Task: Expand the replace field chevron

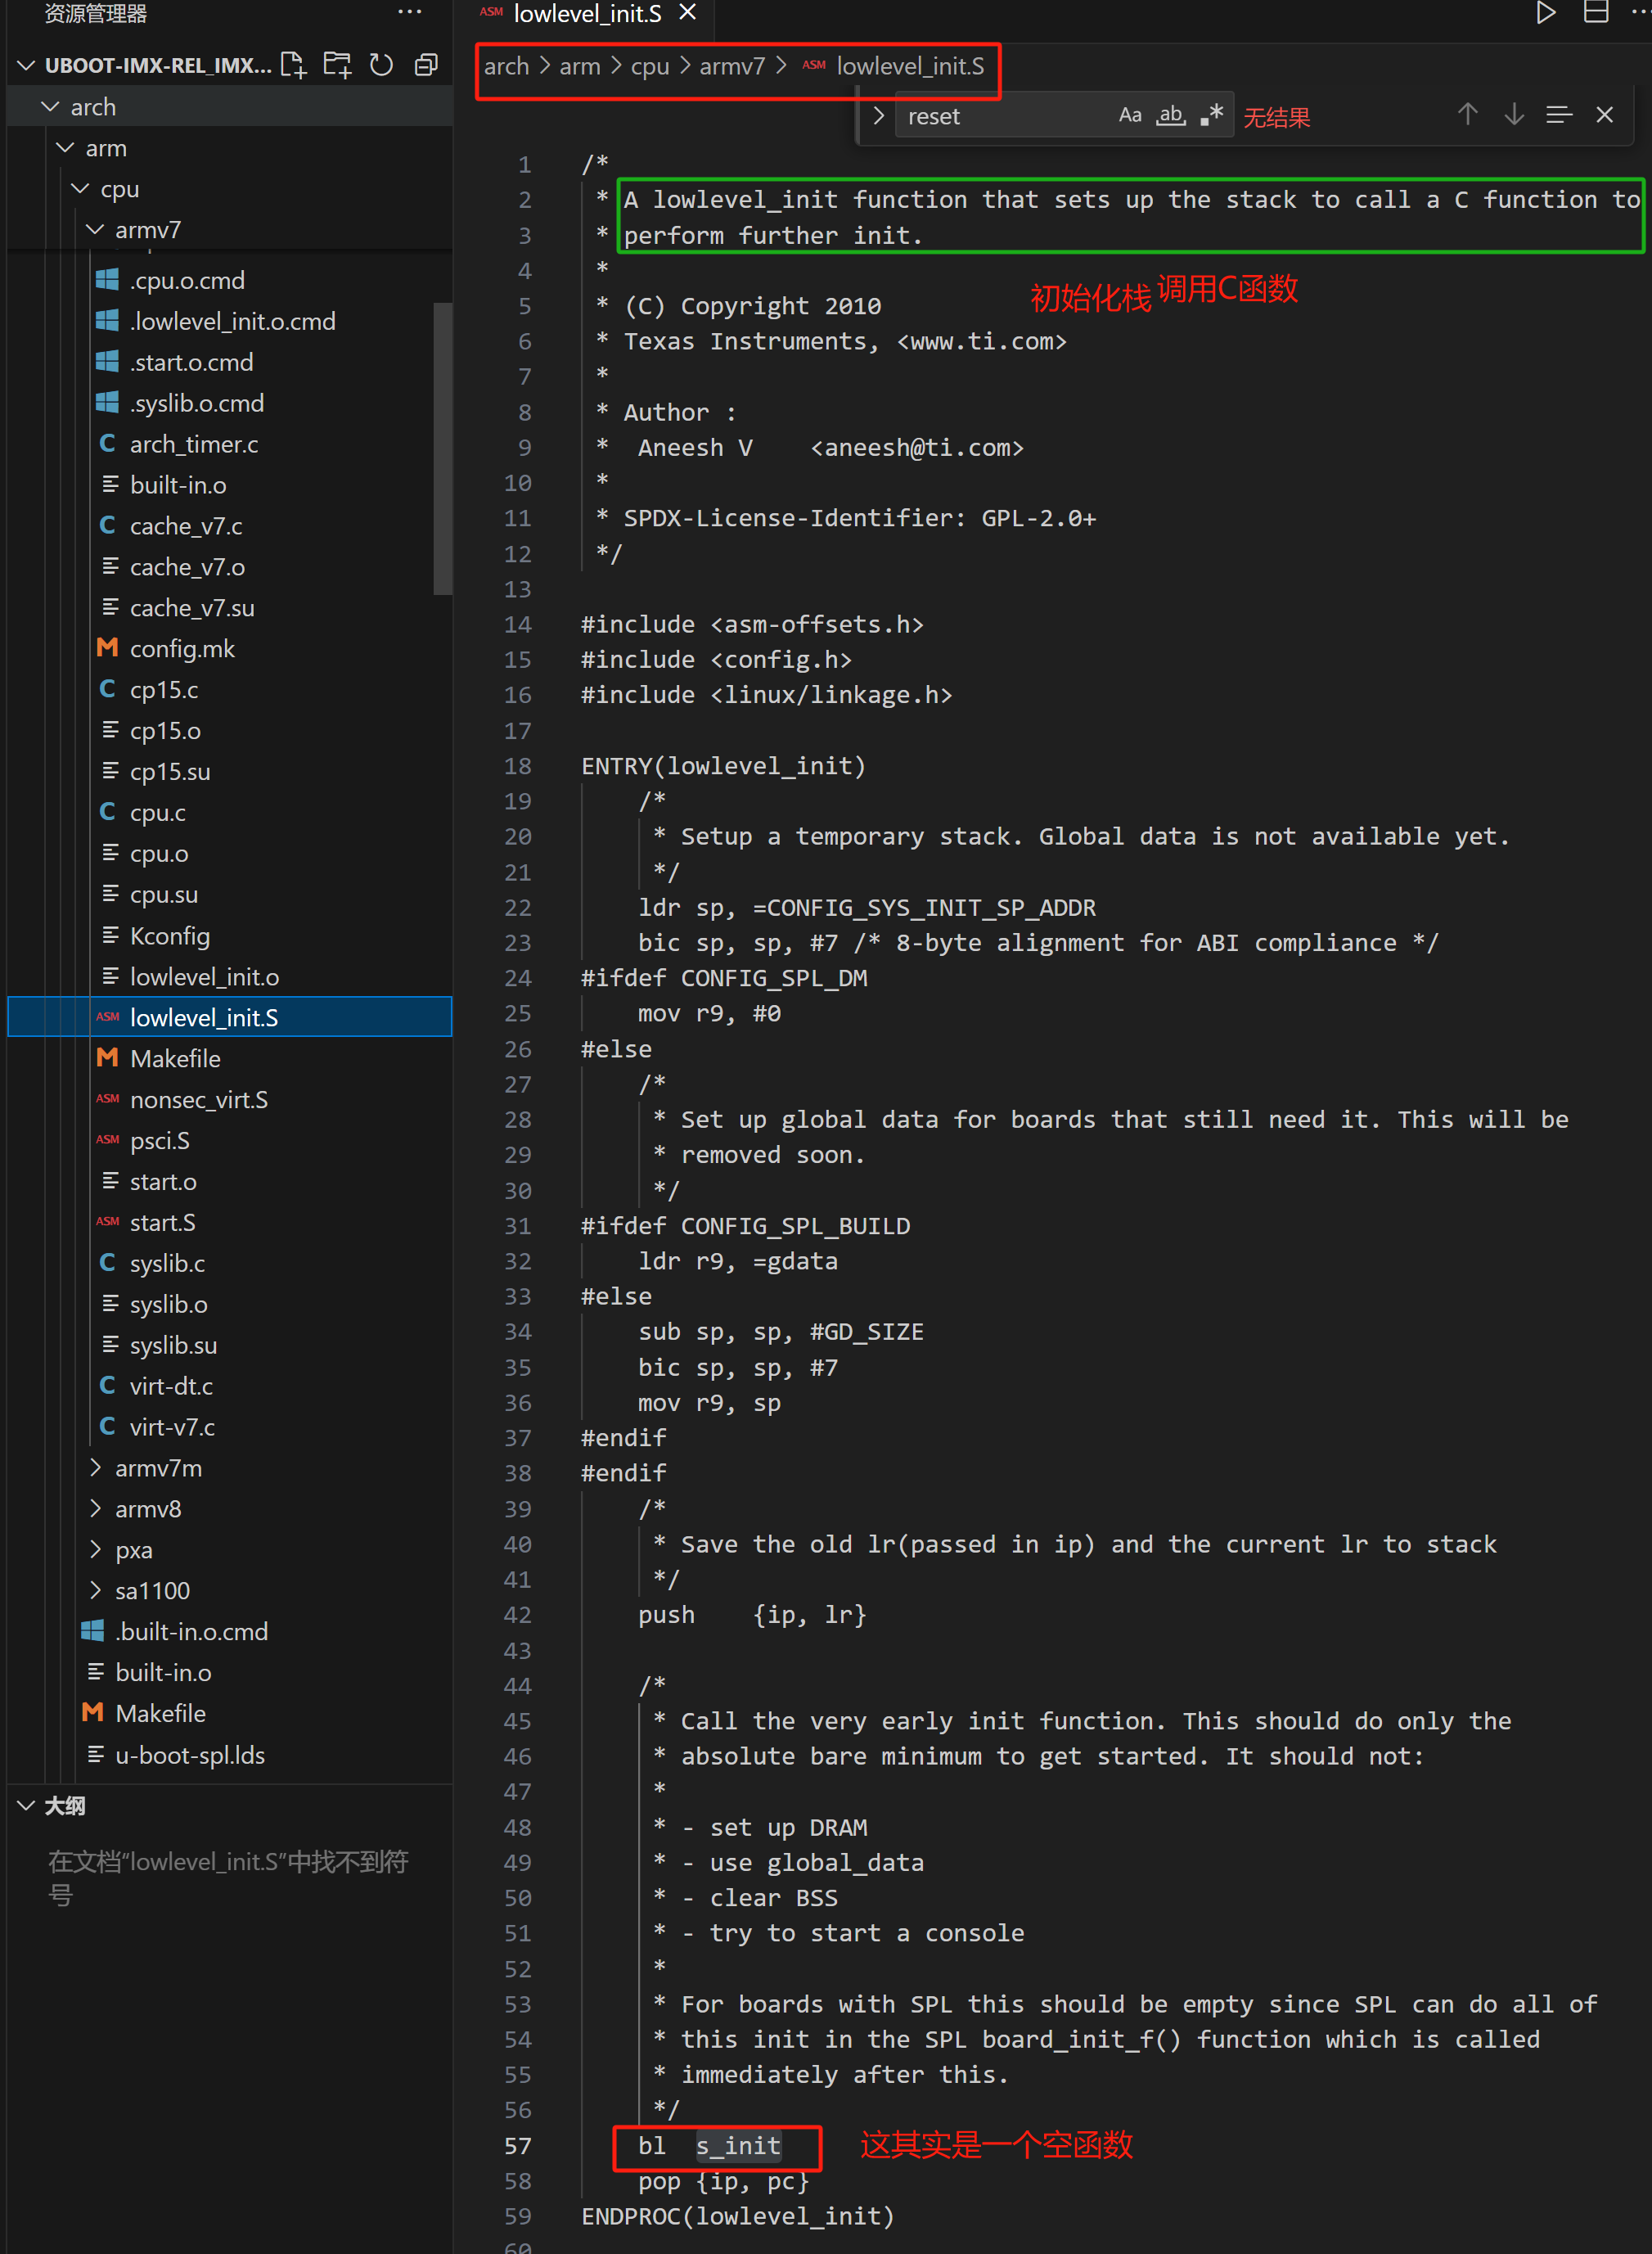Action: point(878,115)
